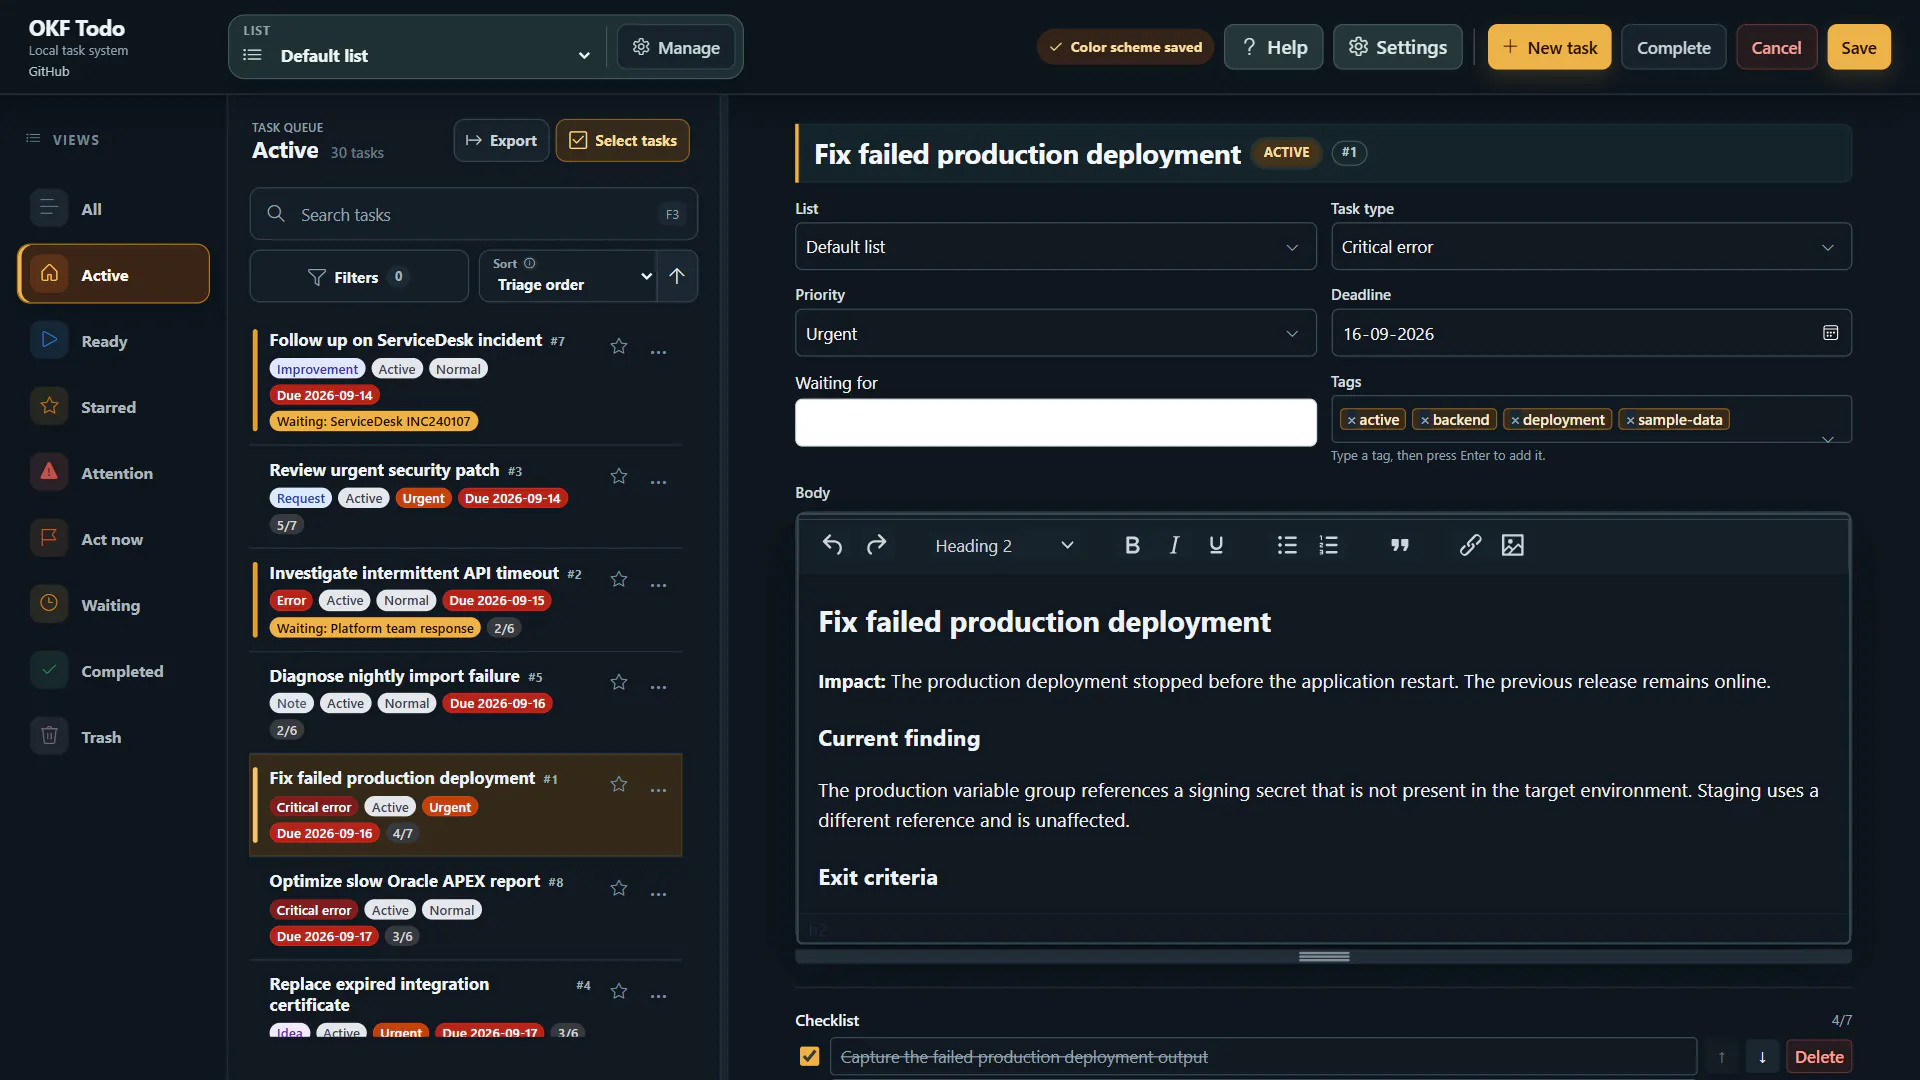Screen dimensions: 1920x1080
Task: Show the Completed view
Action: [x=113, y=671]
